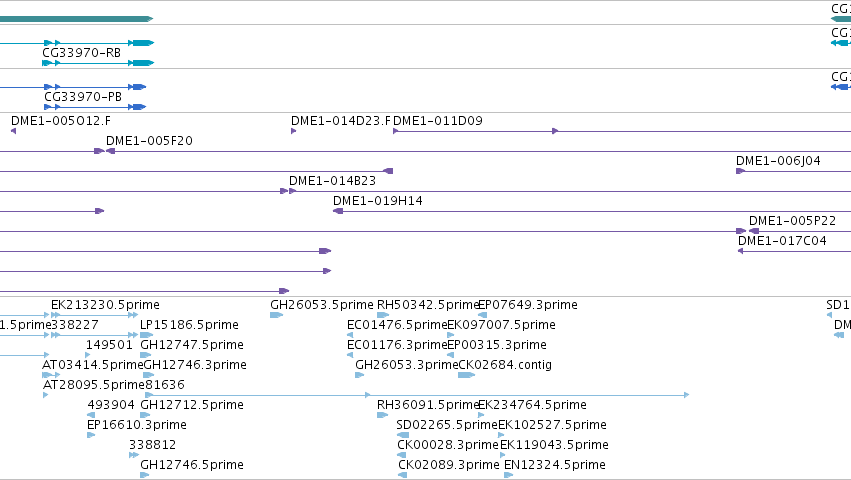Image resolution: width=851 pixels, height=480 pixels.
Task: Select the 338227 feature label
Action: coord(75,325)
